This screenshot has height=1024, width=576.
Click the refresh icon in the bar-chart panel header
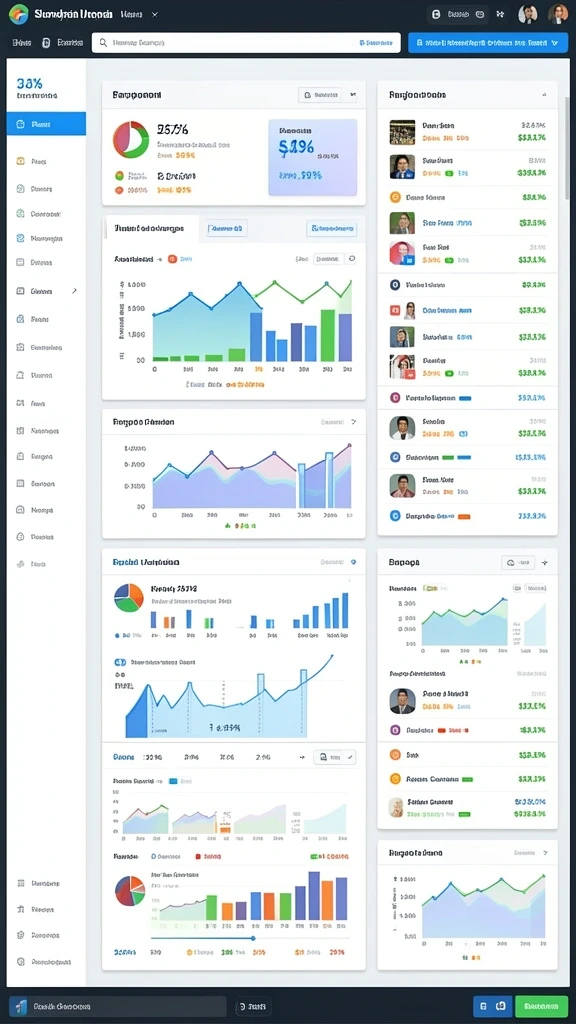pyautogui.click(x=352, y=259)
